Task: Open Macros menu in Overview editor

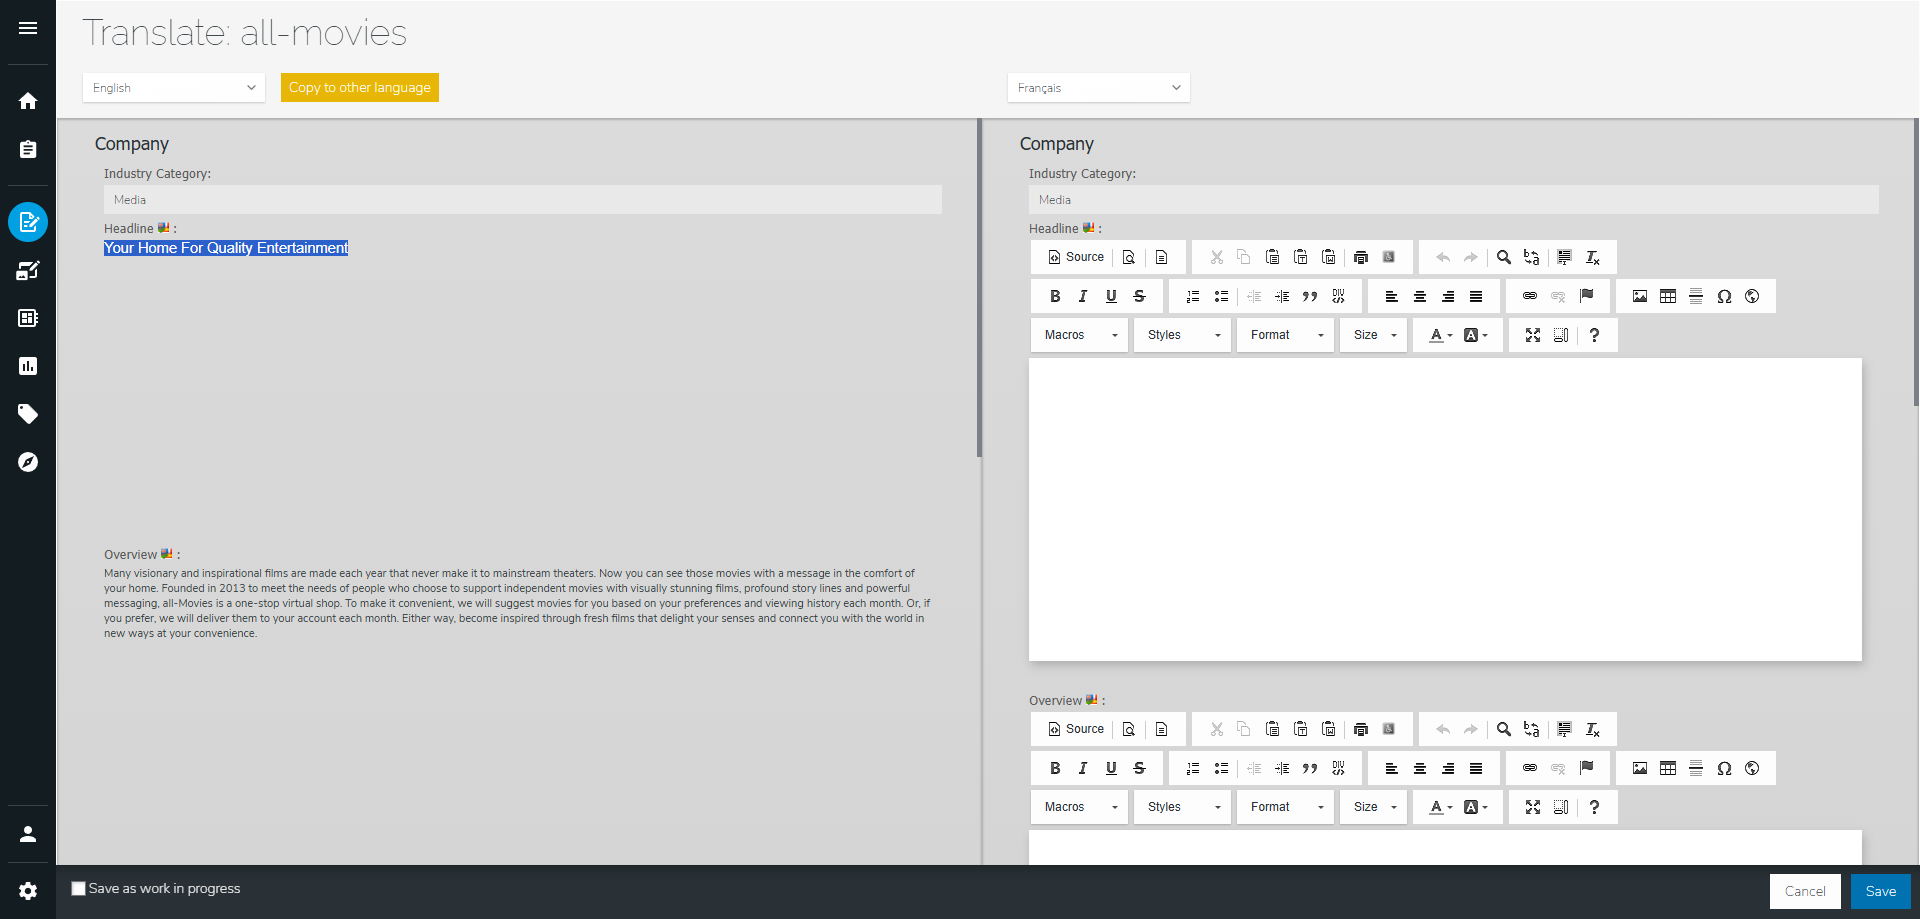Action: [x=1080, y=807]
